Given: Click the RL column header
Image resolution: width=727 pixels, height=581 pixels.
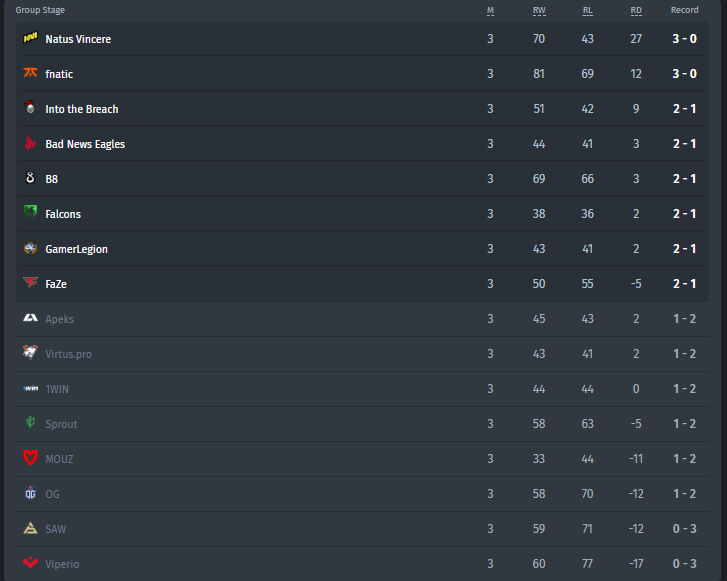Looking at the screenshot, I should click(x=587, y=11).
